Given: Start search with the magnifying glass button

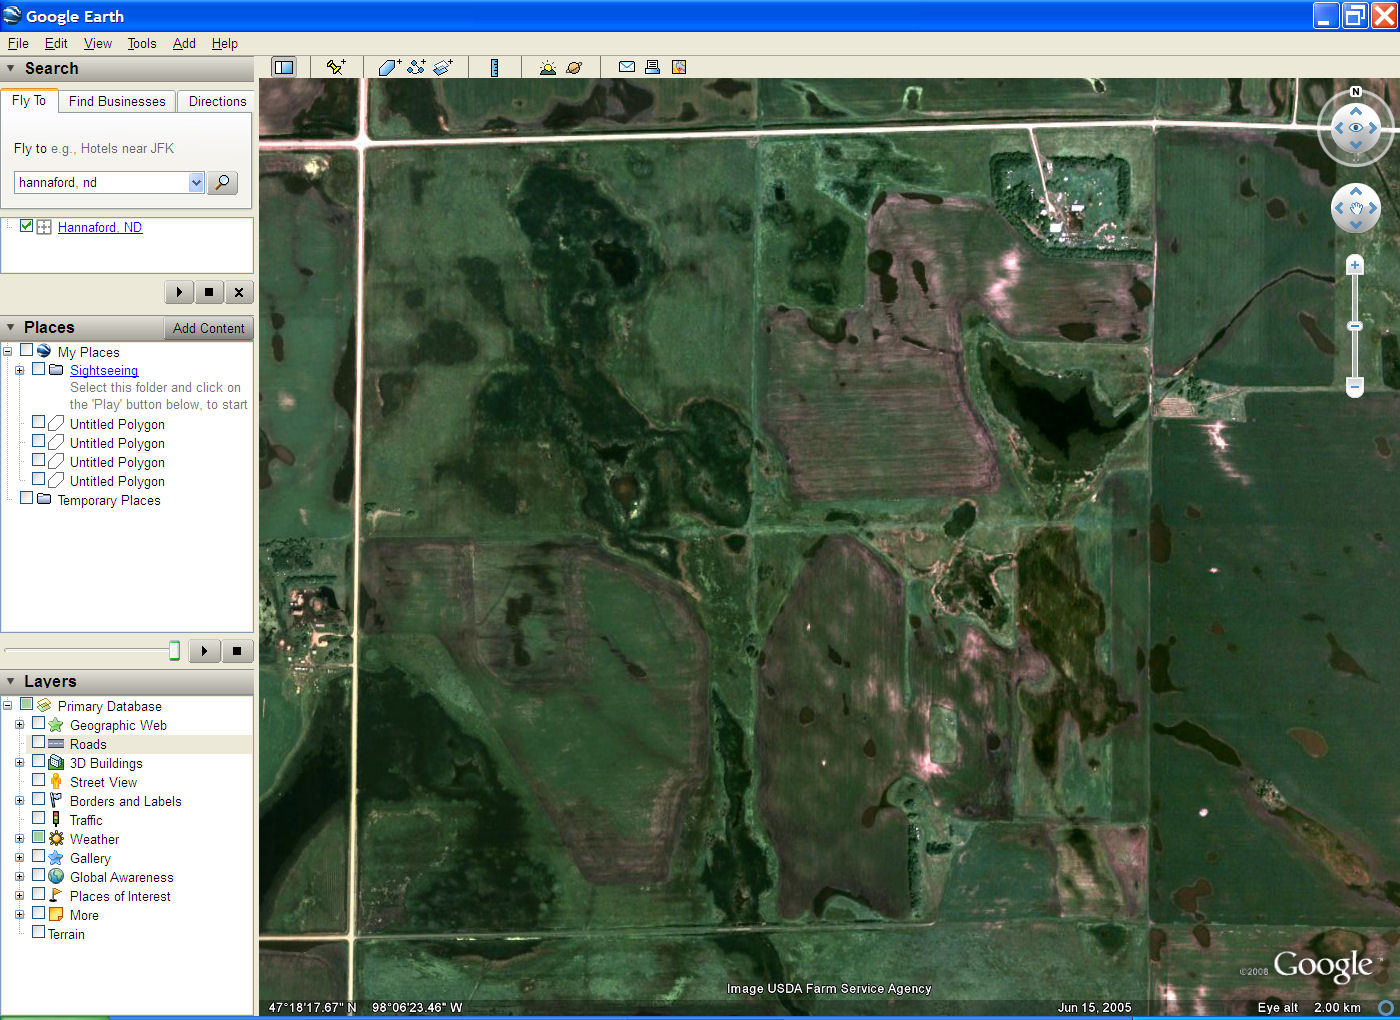Looking at the screenshot, I should pyautogui.click(x=222, y=182).
